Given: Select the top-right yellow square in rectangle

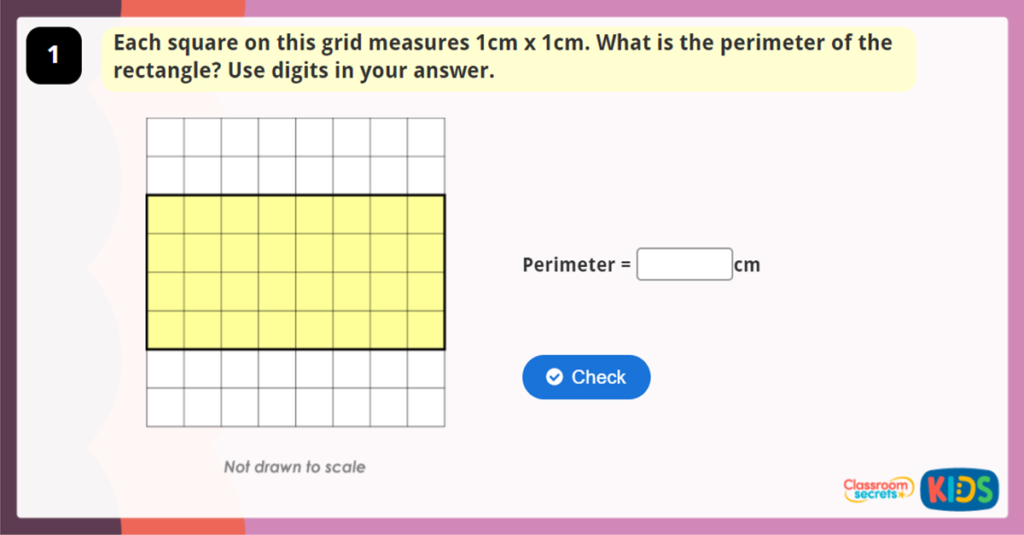Looking at the screenshot, I should [426, 214].
